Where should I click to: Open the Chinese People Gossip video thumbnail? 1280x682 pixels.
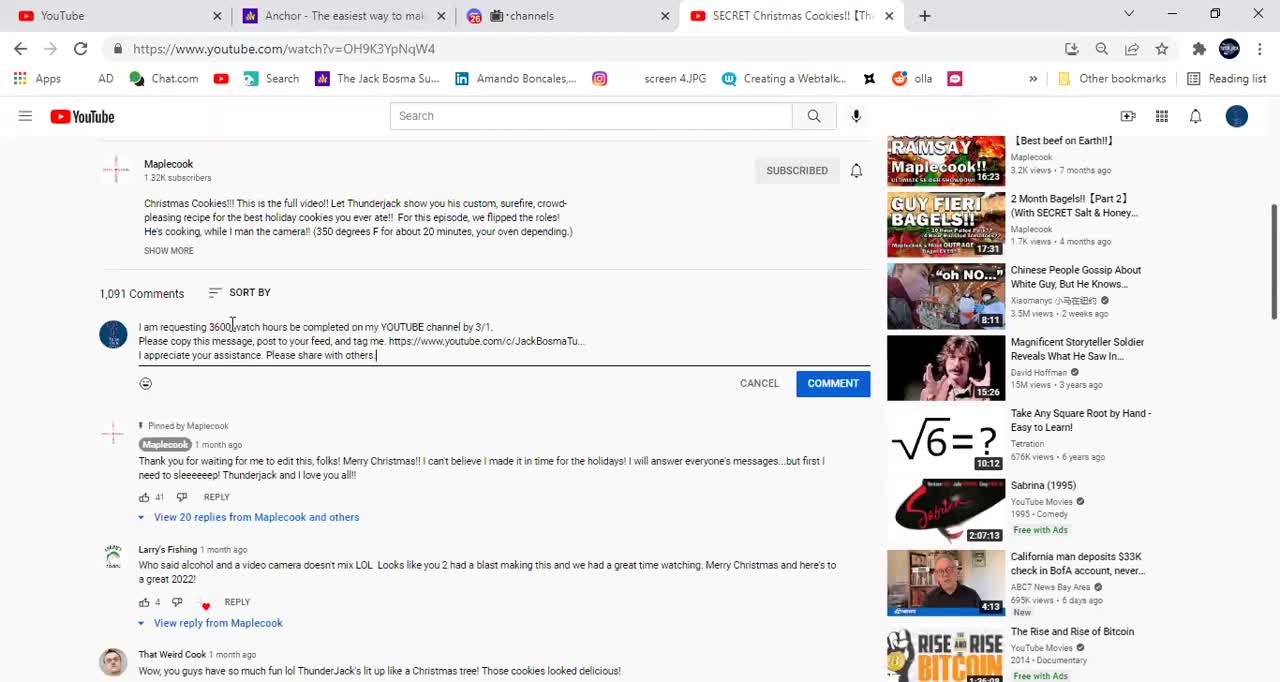(x=946, y=296)
